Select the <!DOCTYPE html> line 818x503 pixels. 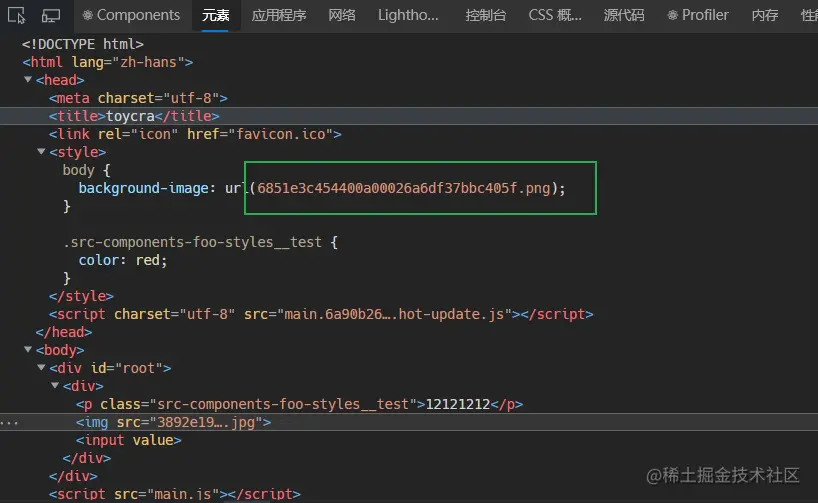click(x=82, y=44)
